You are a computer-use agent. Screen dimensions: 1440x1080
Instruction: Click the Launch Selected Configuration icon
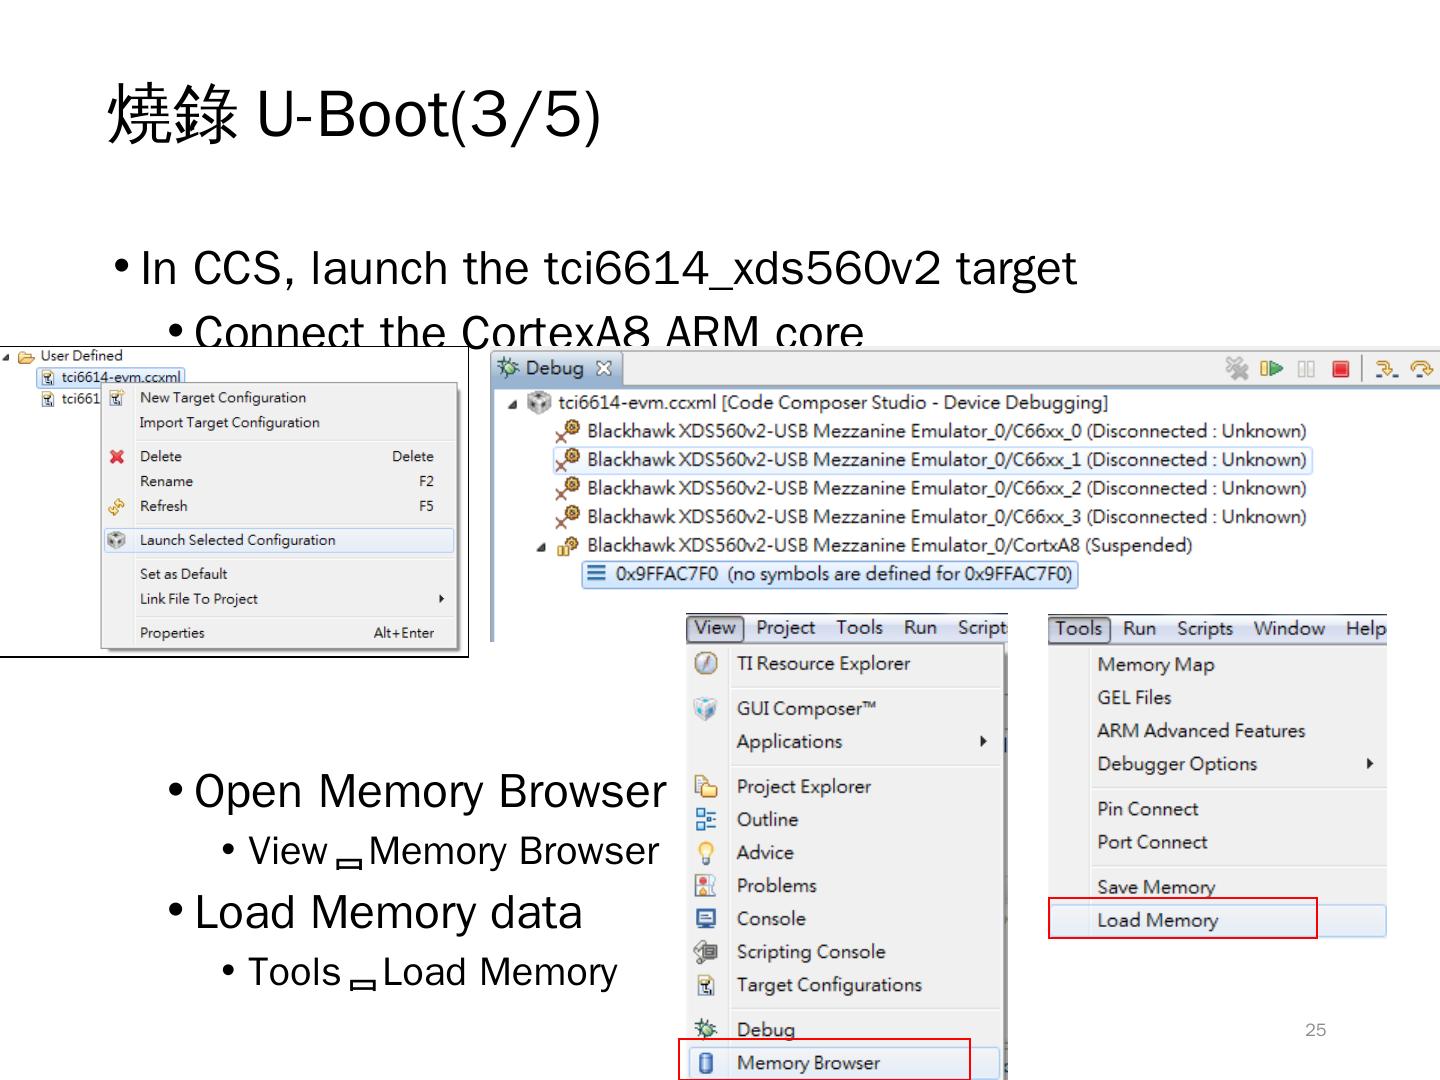(117, 540)
